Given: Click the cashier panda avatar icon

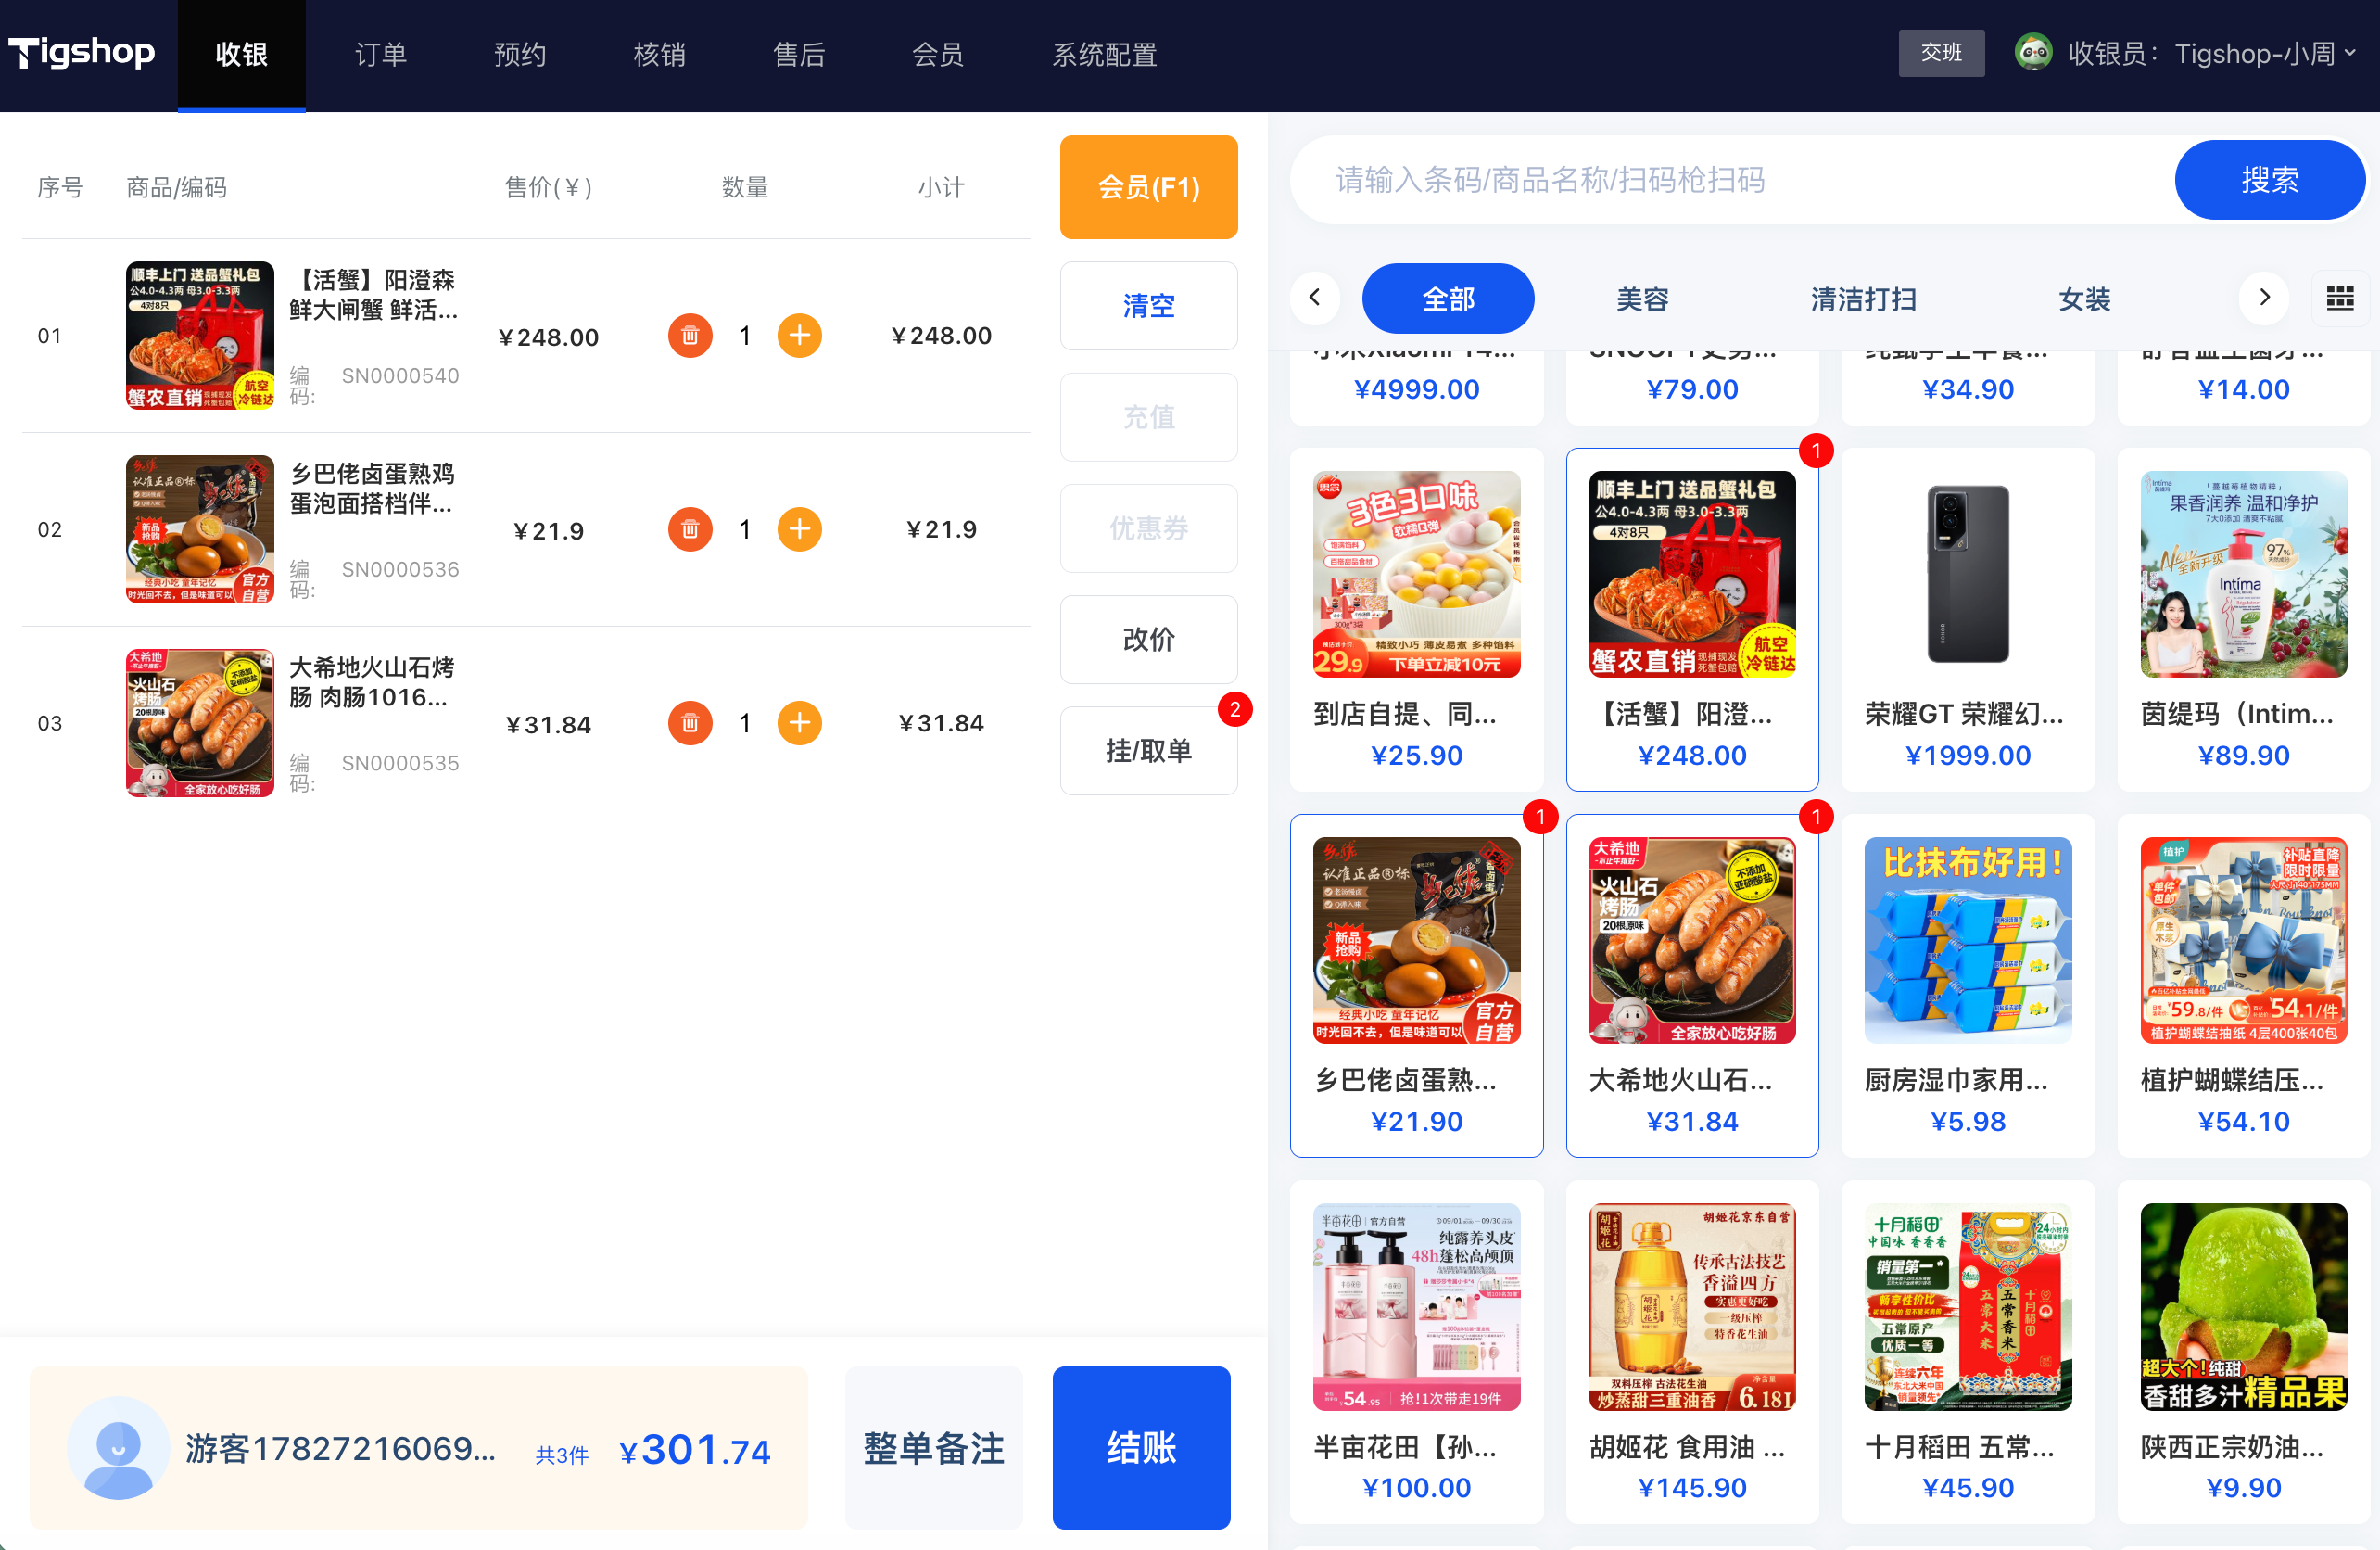Looking at the screenshot, I should pyautogui.click(x=2033, y=53).
